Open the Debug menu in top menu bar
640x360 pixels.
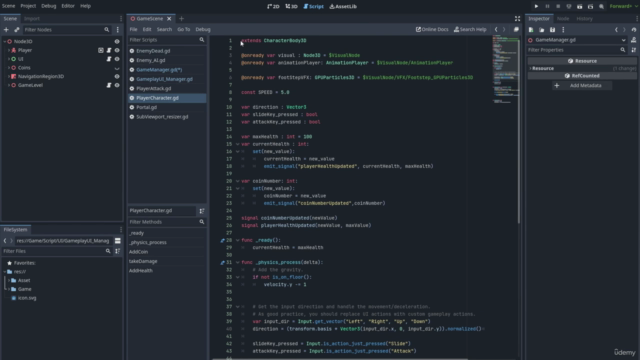[x=49, y=6]
